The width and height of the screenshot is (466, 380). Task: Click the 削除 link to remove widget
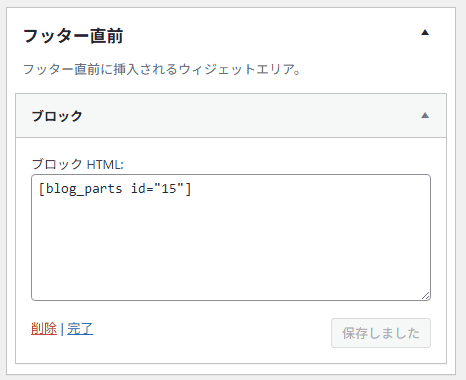click(44, 329)
